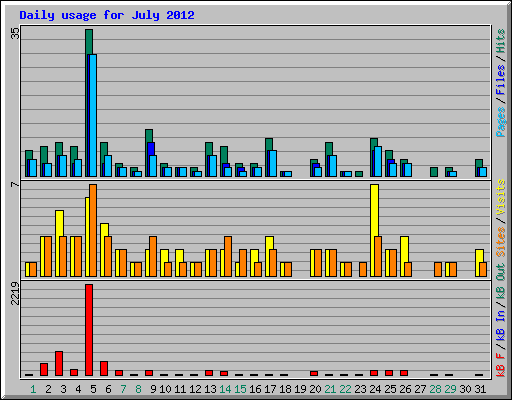Click the tall yellow Visits bar for day 24

pyautogui.click(x=374, y=210)
